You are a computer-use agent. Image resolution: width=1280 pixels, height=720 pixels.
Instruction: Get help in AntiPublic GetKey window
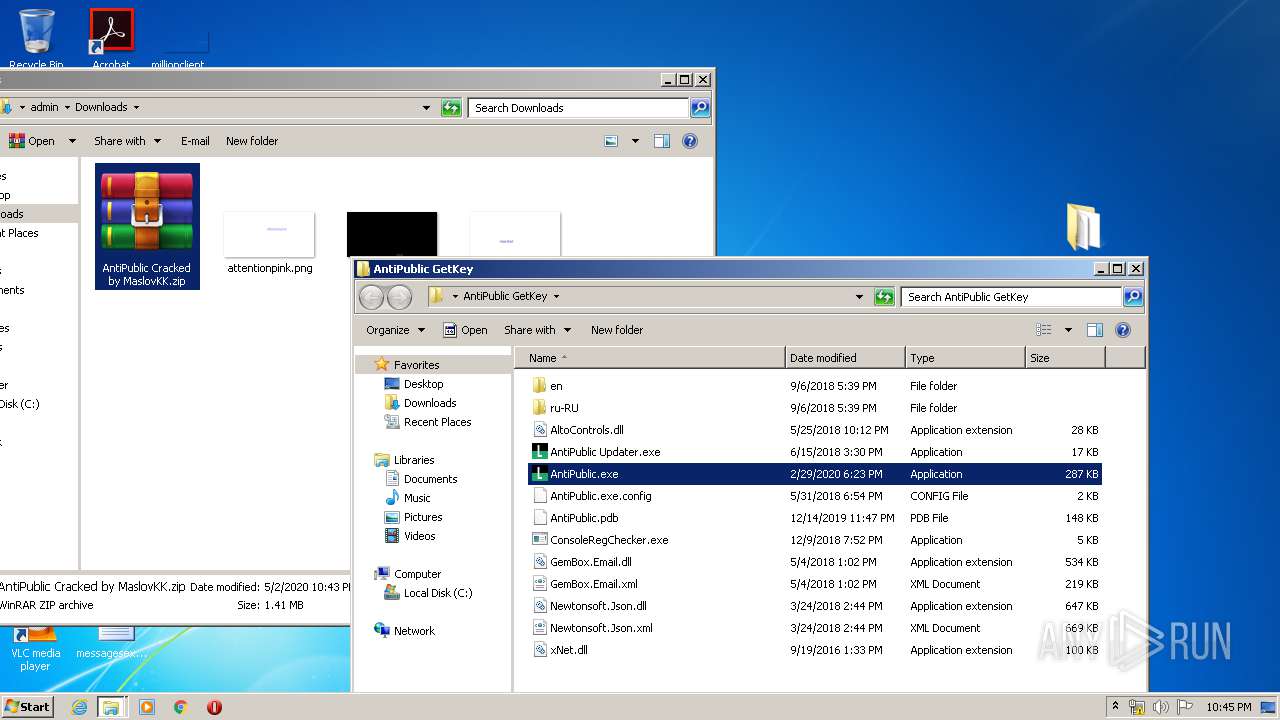(x=1122, y=330)
